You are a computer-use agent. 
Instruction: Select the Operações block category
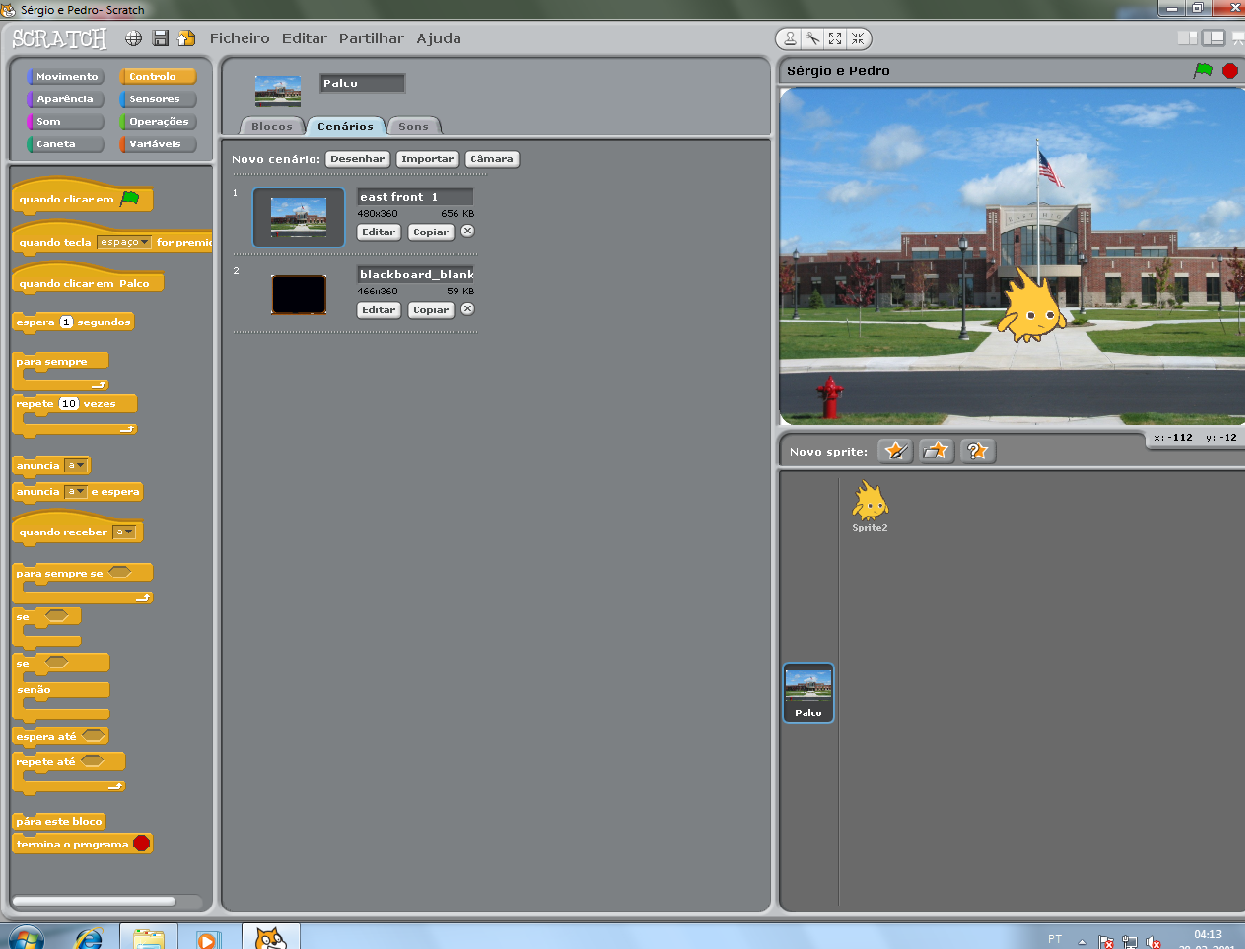click(x=158, y=122)
